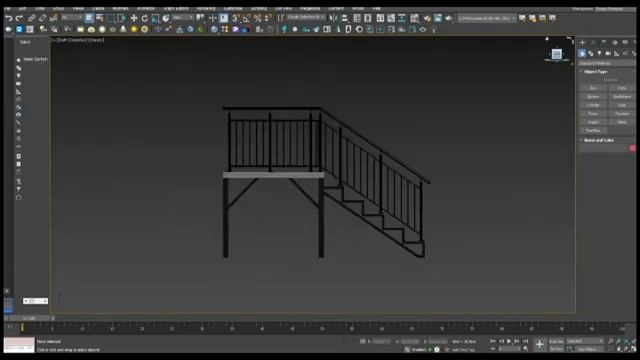Activate the Select and Link tool
Screen dimensions: 640x360
tap(31, 18)
